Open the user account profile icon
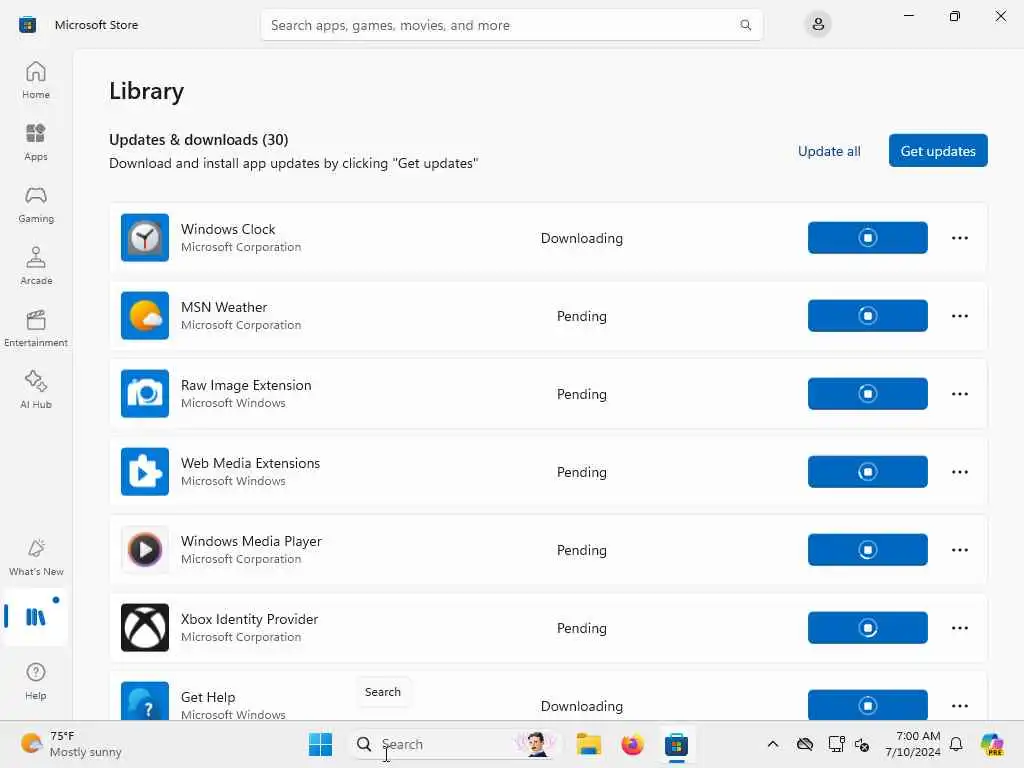 pos(818,25)
